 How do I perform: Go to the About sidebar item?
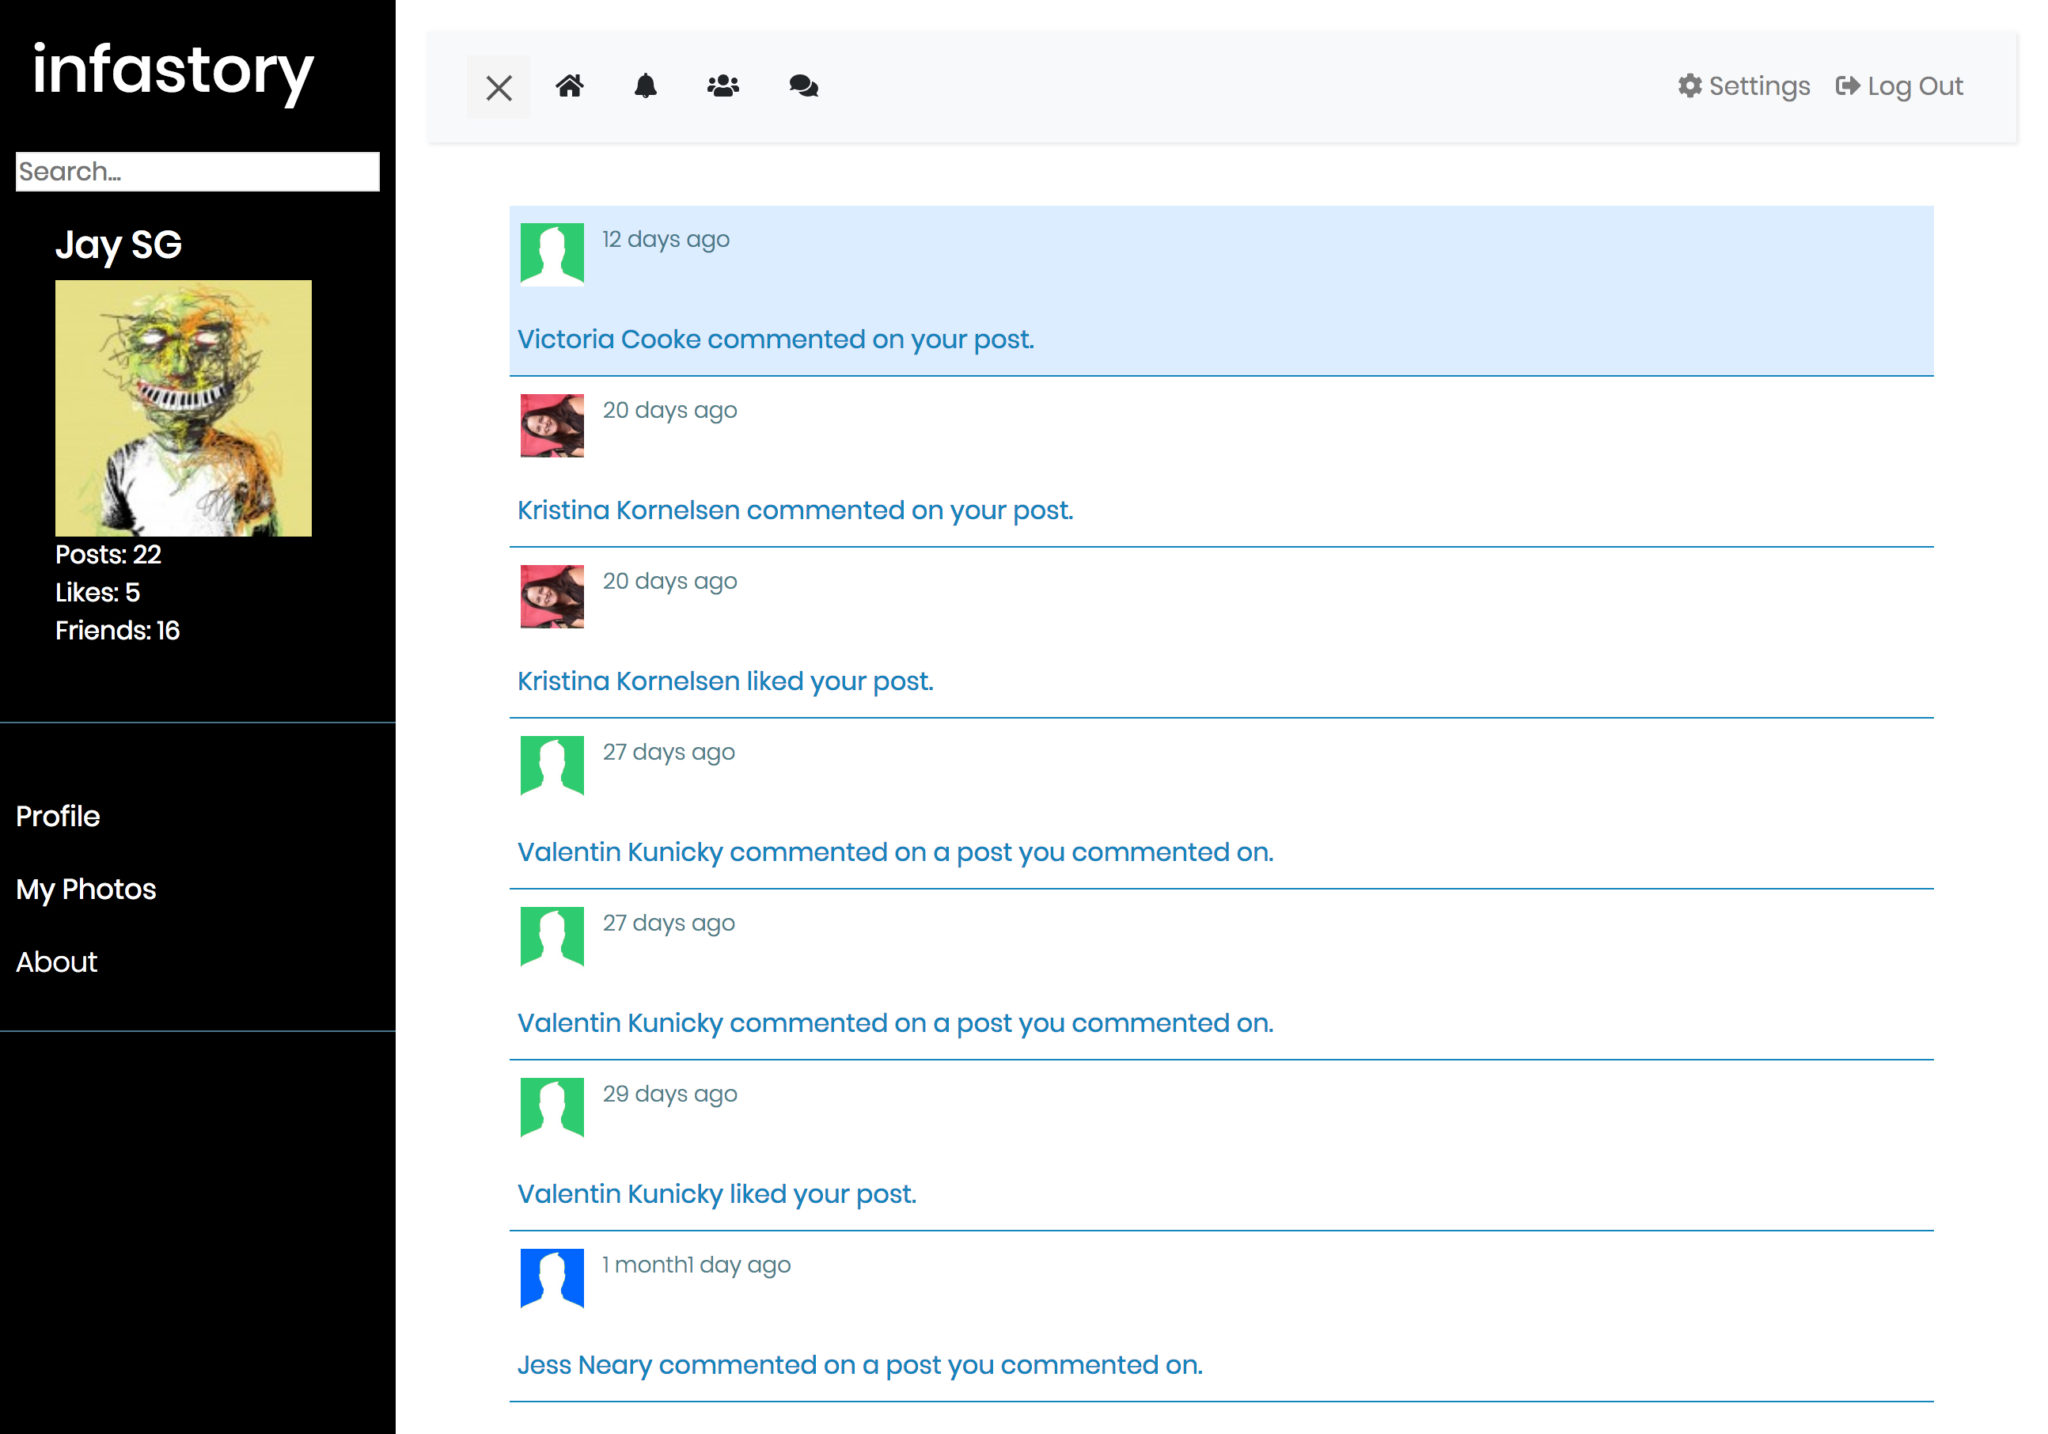click(x=56, y=962)
